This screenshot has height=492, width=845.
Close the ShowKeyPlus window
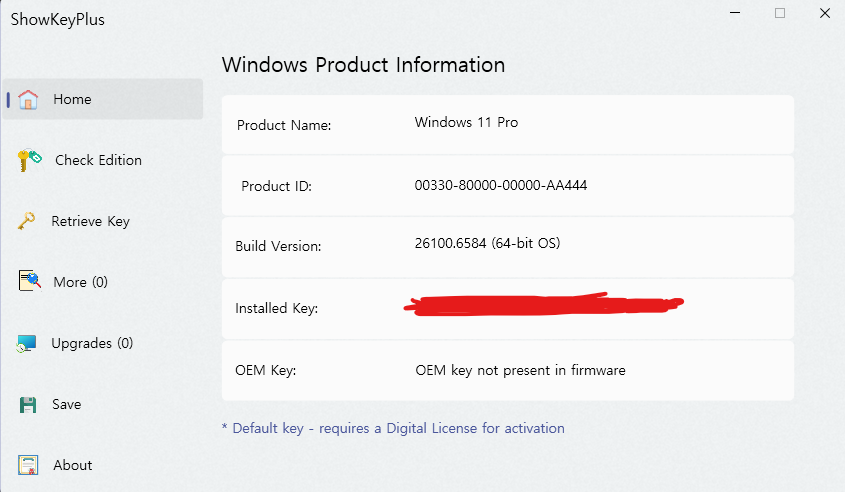825,13
